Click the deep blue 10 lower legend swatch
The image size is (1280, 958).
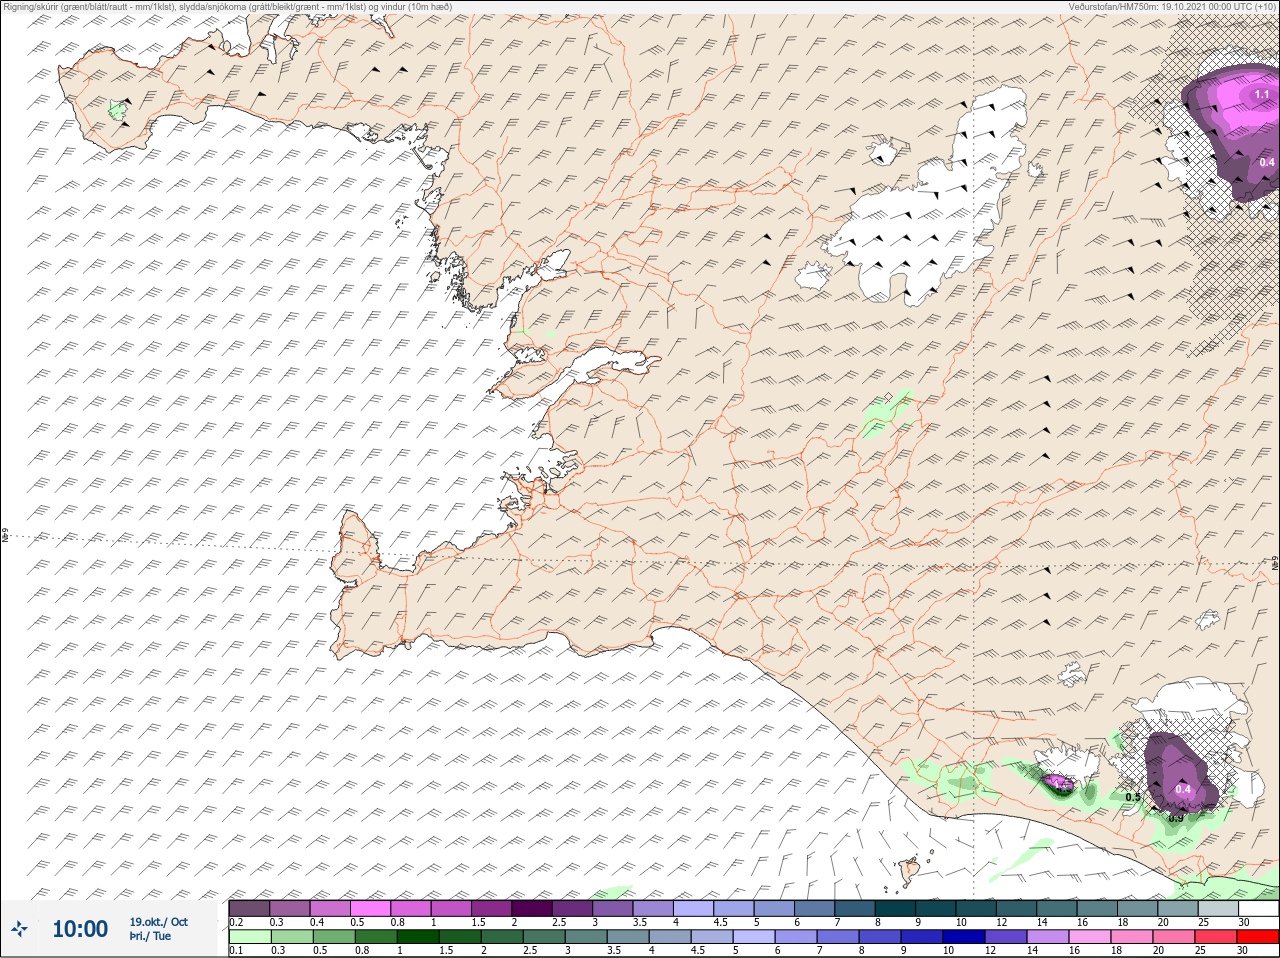[962, 937]
